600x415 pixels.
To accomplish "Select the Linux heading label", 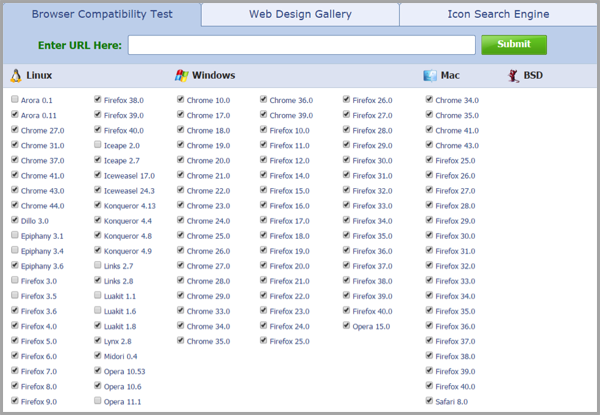I will [x=39, y=75].
